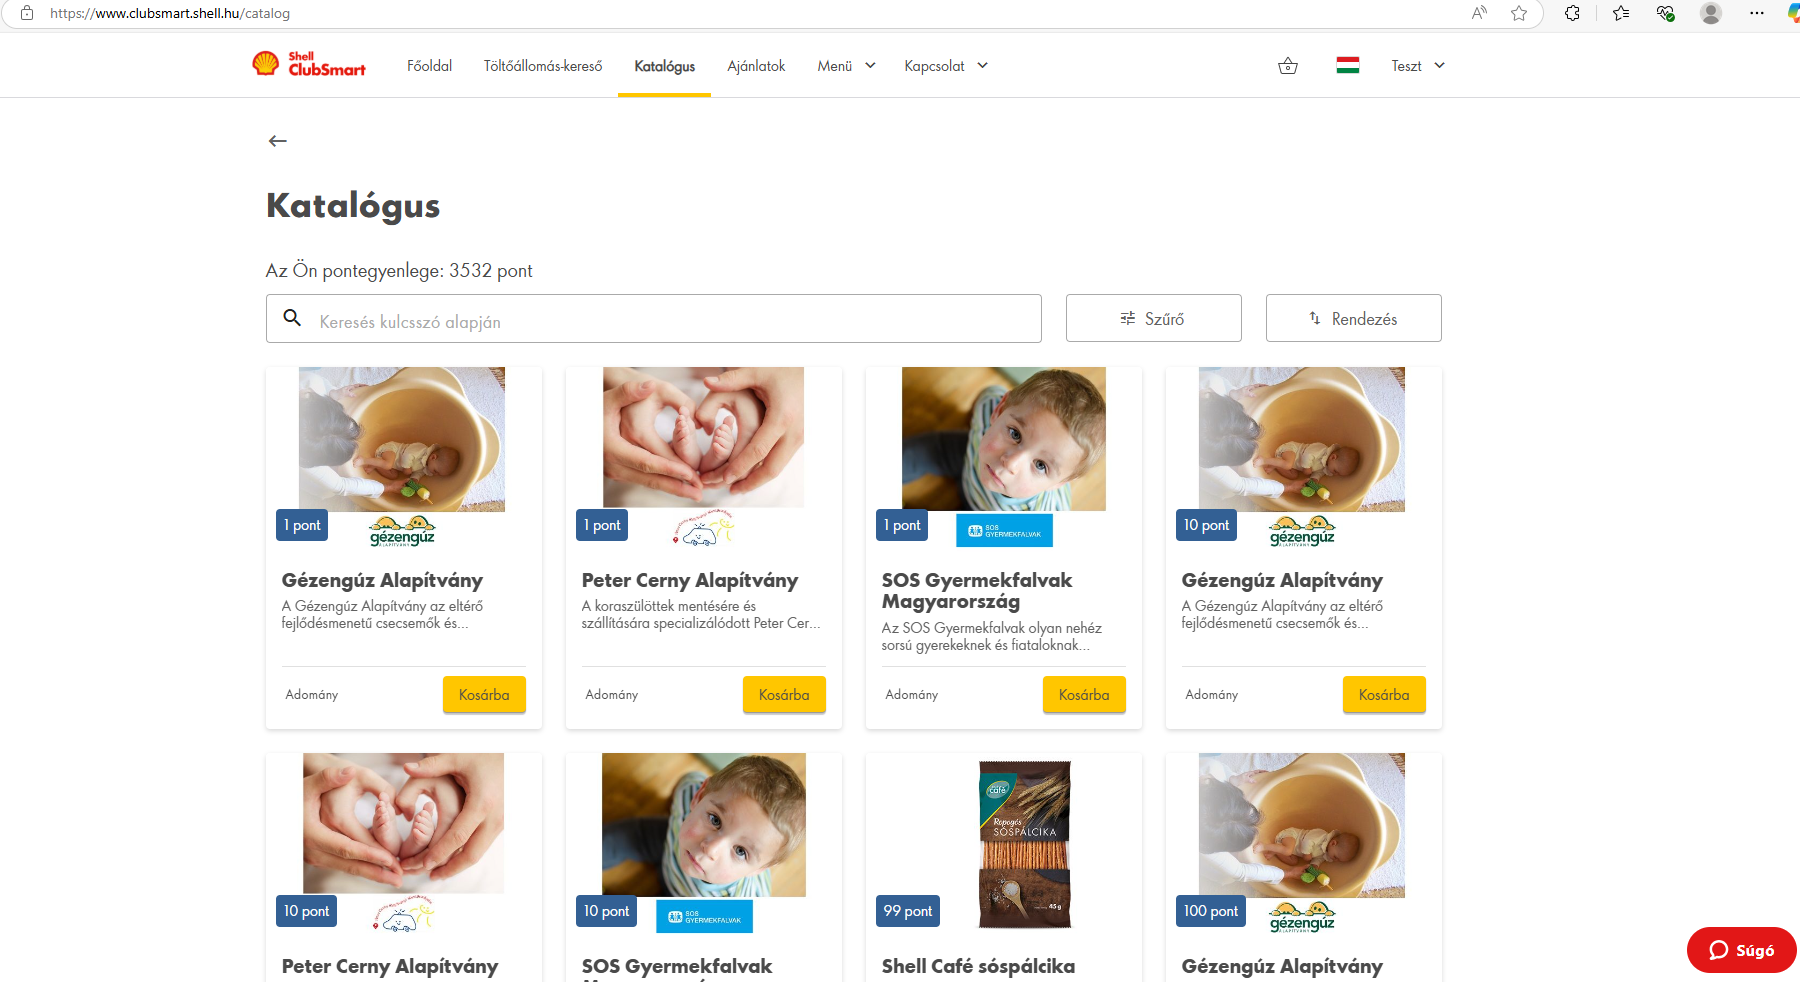
Task: Click the Hungarian flag language icon
Action: point(1347,66)
